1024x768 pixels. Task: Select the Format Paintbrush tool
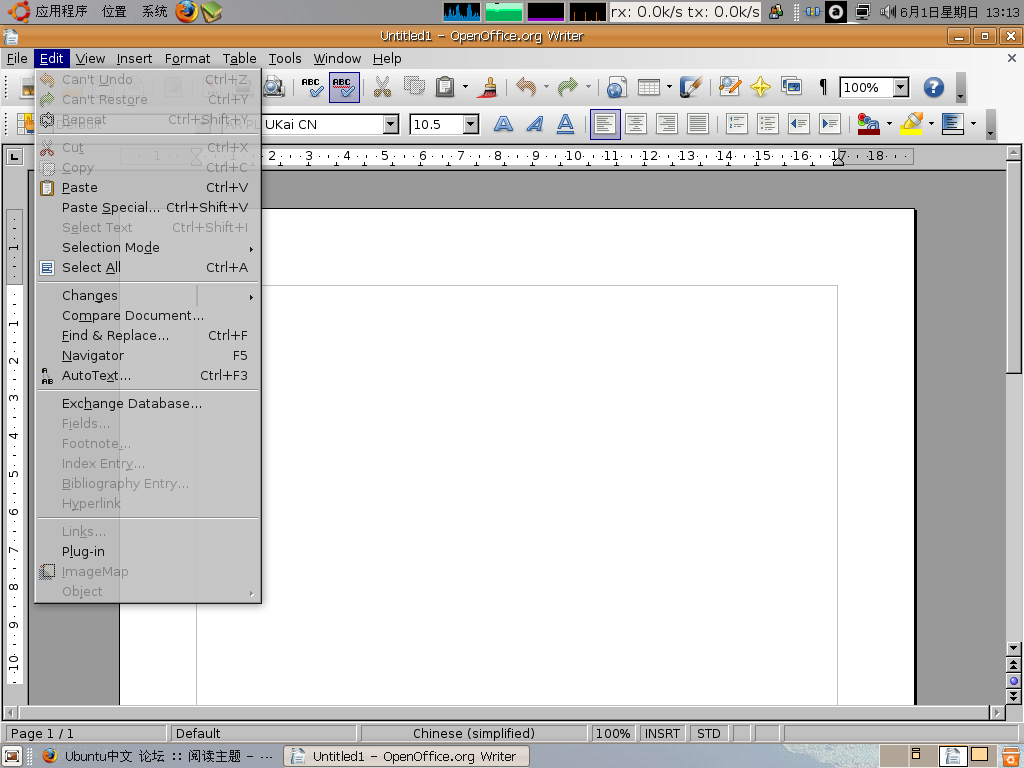[x=488, y=88]
